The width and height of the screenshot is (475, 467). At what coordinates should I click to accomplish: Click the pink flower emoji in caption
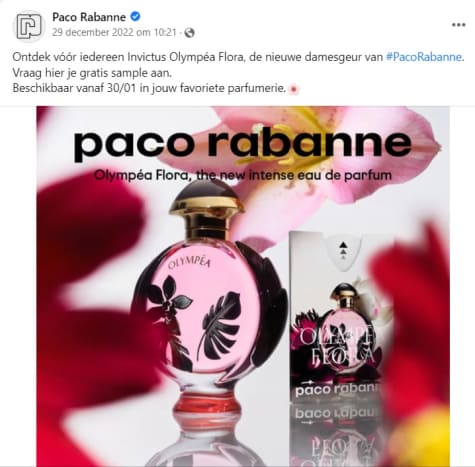pos(294,89)
